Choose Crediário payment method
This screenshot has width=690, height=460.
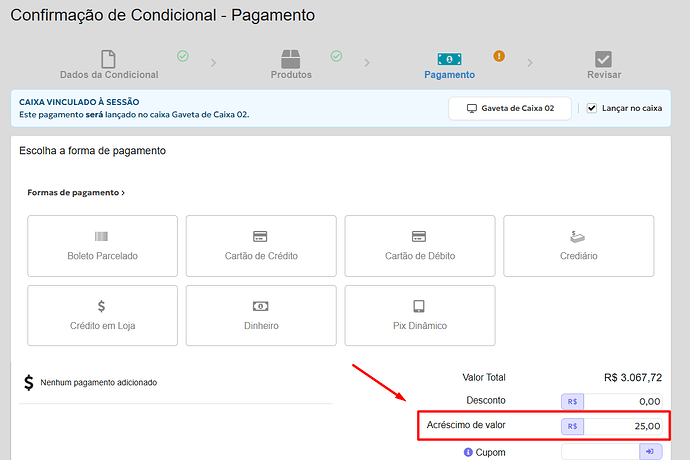coord(579,246)
